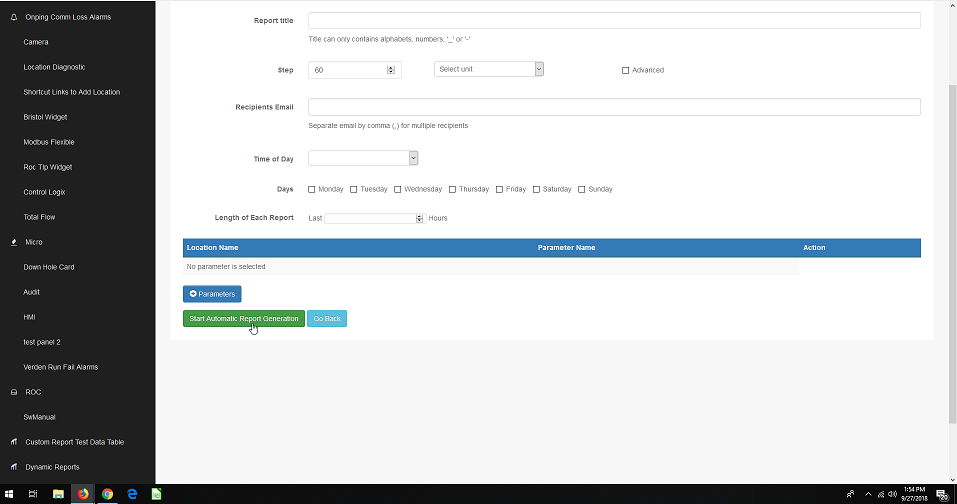Check the Monday checkbox
Viewport: 957px width, 504px height.
point(312,189)
